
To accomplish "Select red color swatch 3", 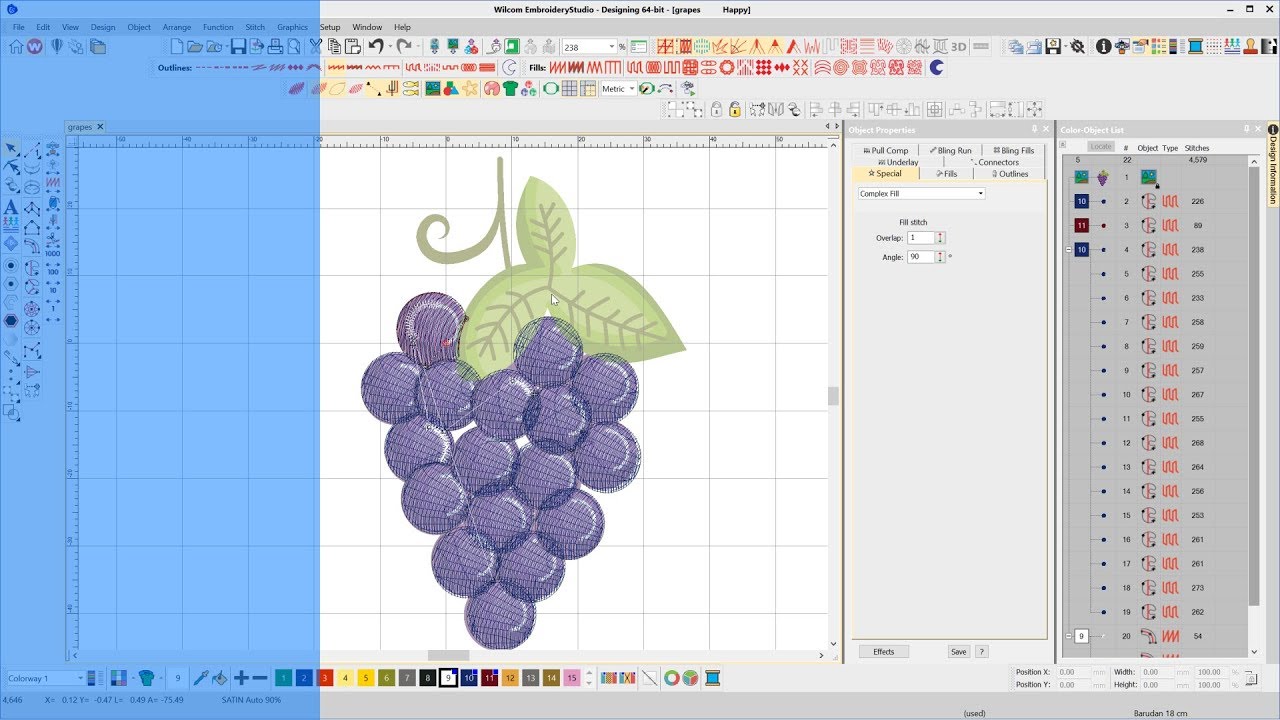I will point(325,678).
